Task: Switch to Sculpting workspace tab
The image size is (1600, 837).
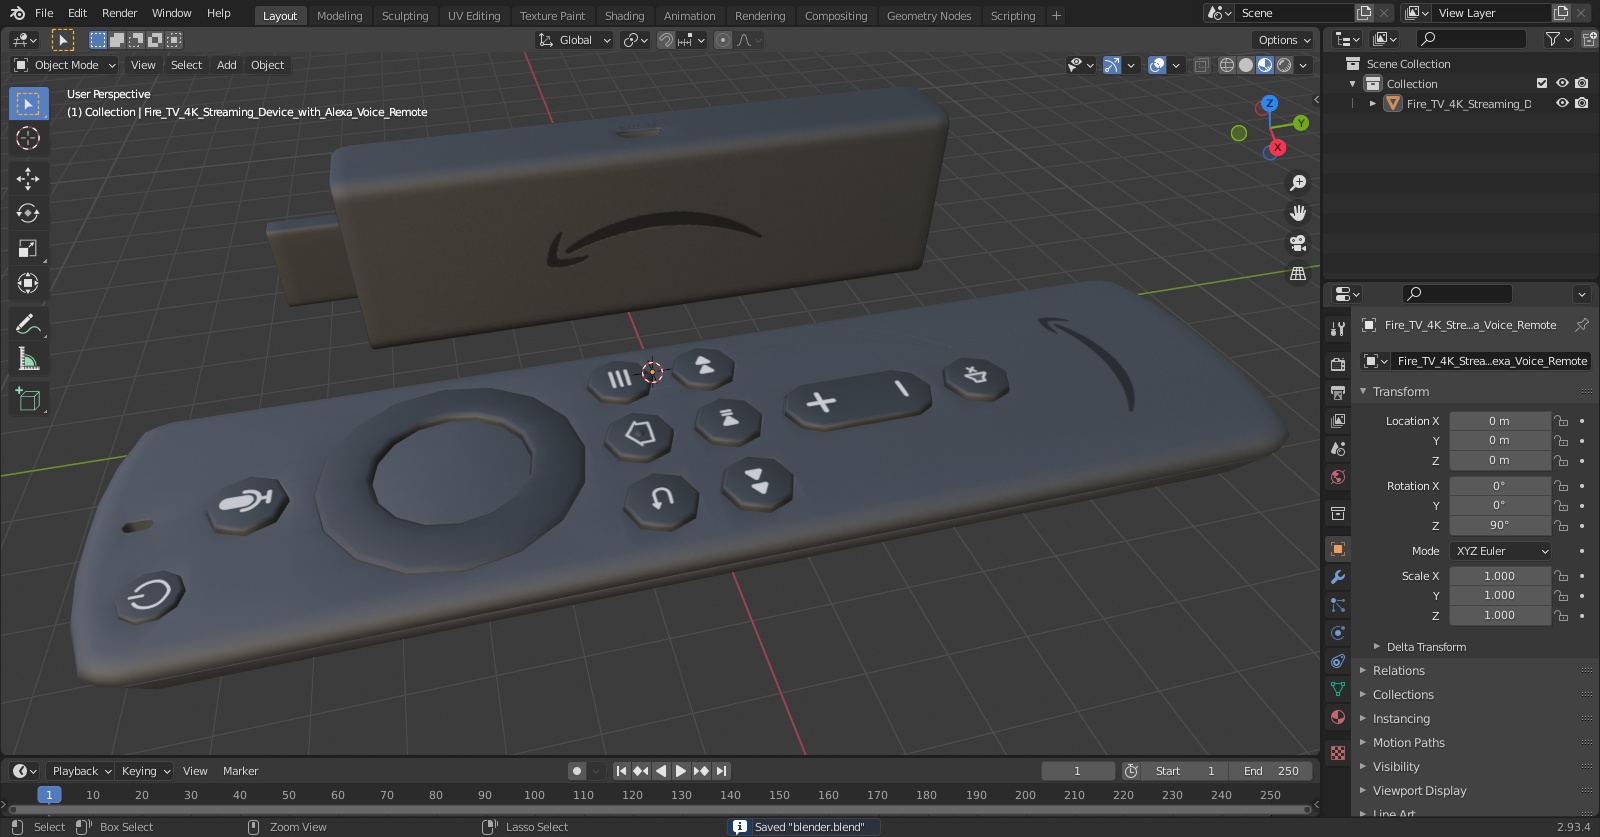Action: coord(405,16)
